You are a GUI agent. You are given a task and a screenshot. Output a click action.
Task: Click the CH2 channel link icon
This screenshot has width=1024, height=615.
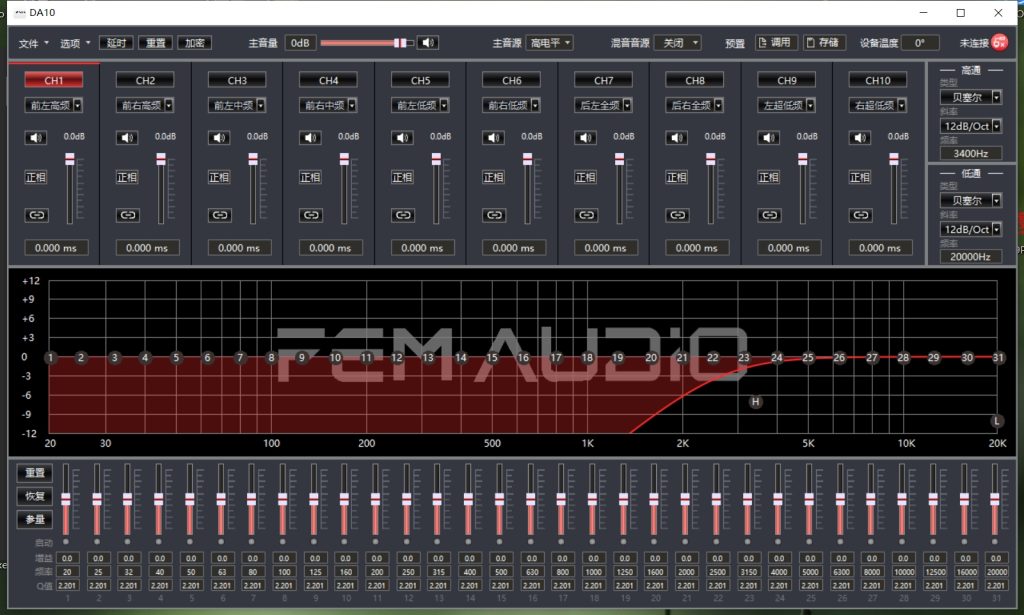[x=128, y=215]
